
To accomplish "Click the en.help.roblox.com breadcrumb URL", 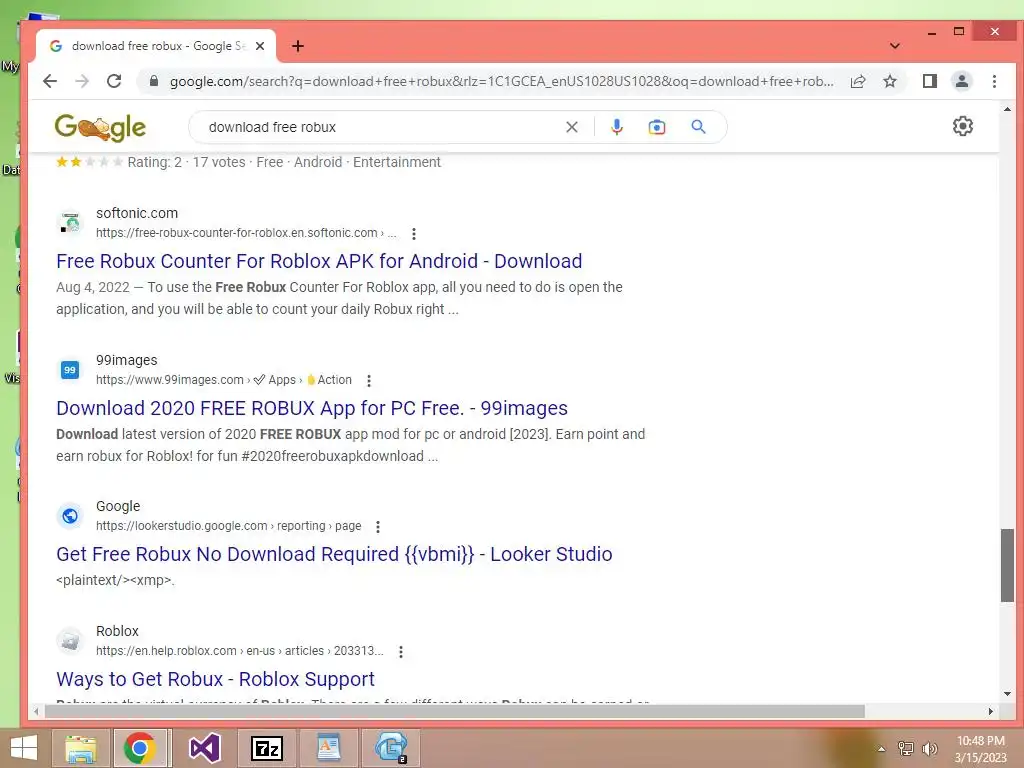I will pyautogui.click(x=240, y=651).
